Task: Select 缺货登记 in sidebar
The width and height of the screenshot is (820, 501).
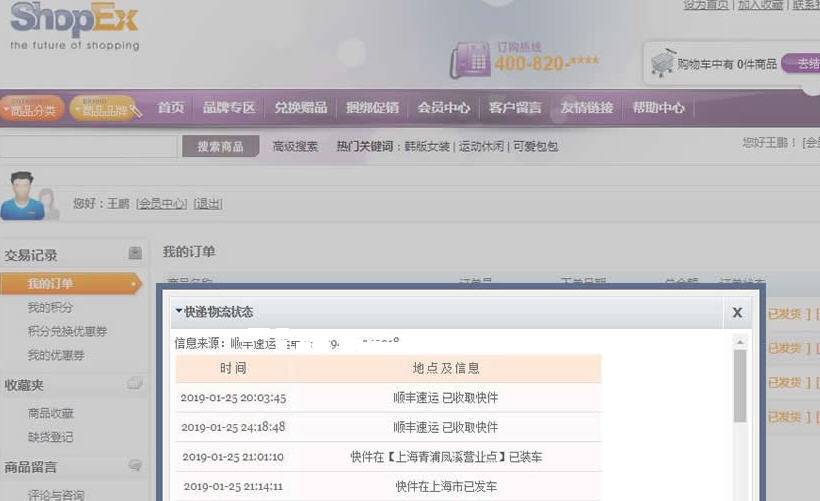Action: [x=50, y=437]
